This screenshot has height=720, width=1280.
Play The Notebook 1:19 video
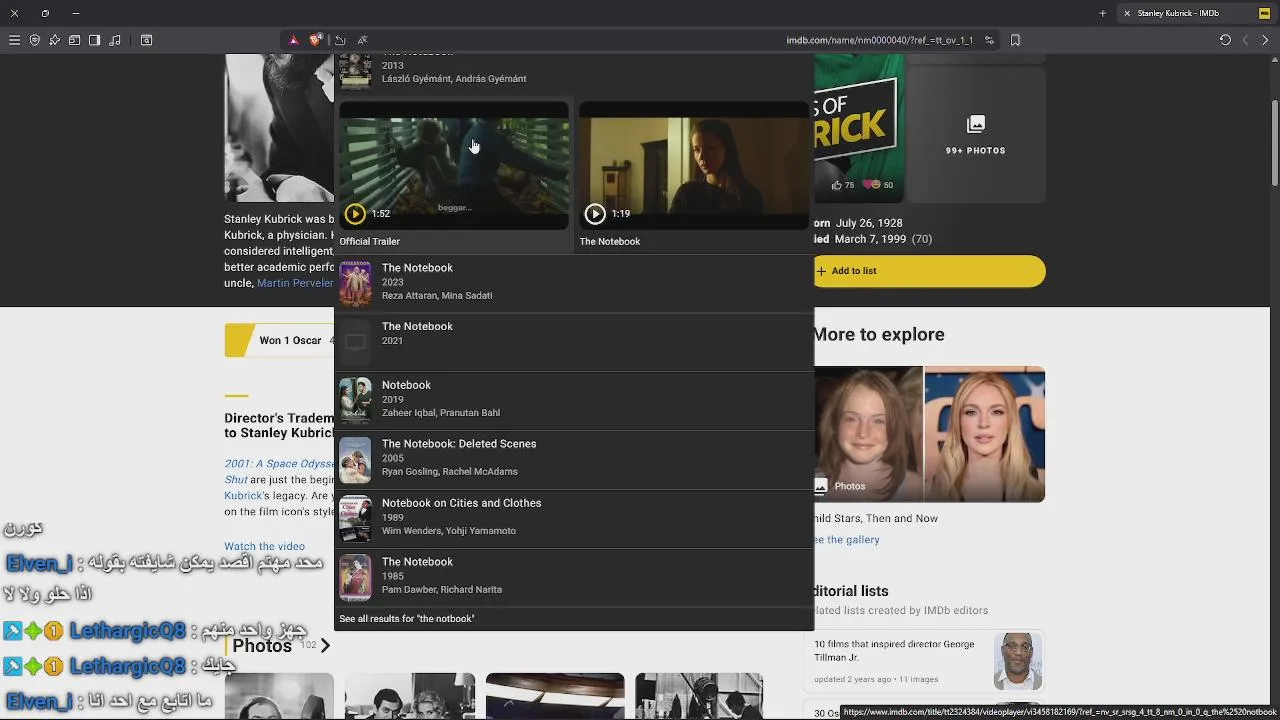pyautogui.click(x=595, y=213)
